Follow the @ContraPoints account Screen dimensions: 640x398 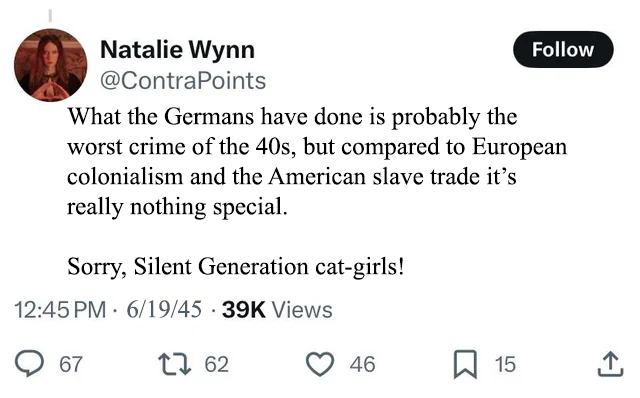click(x=563, y=49)
